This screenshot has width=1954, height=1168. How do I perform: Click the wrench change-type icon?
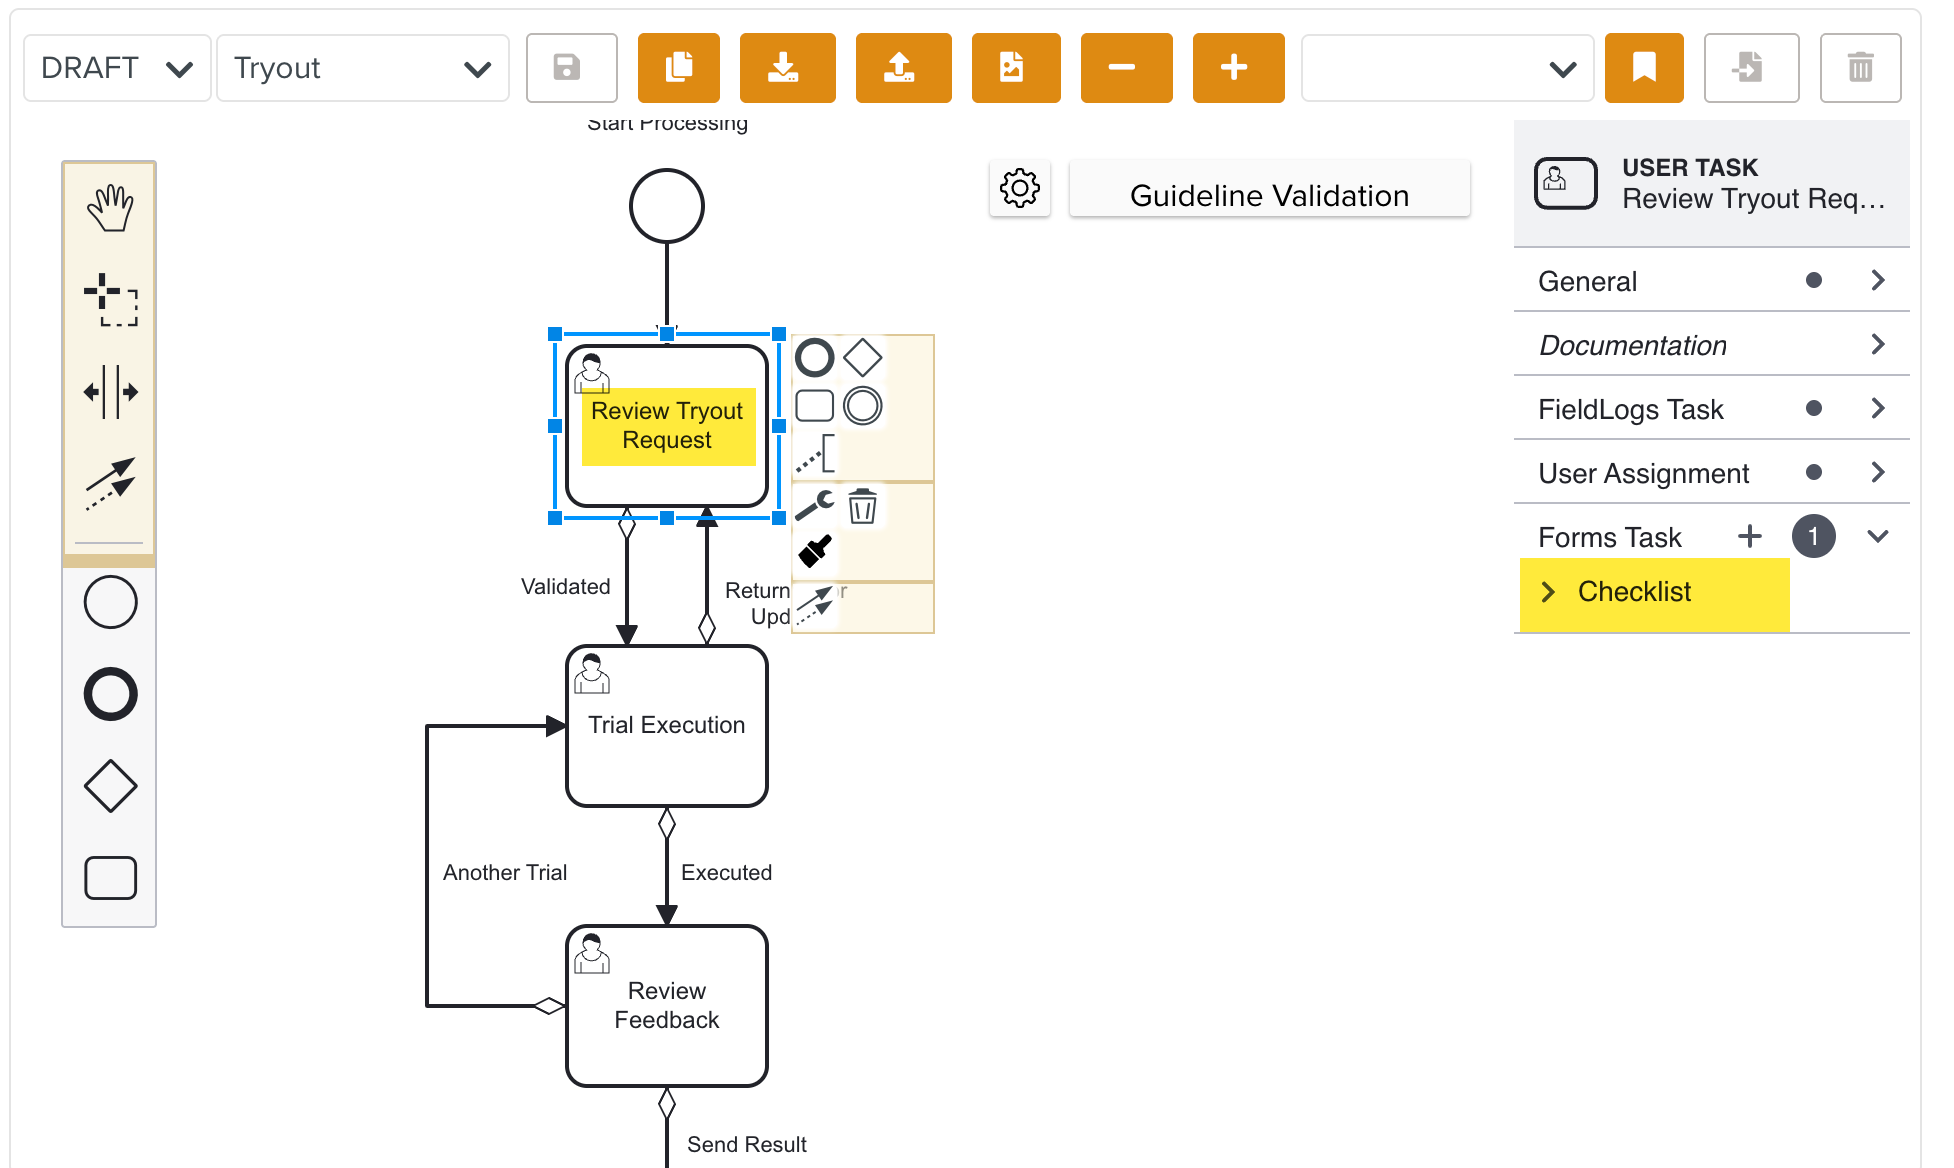815,506
